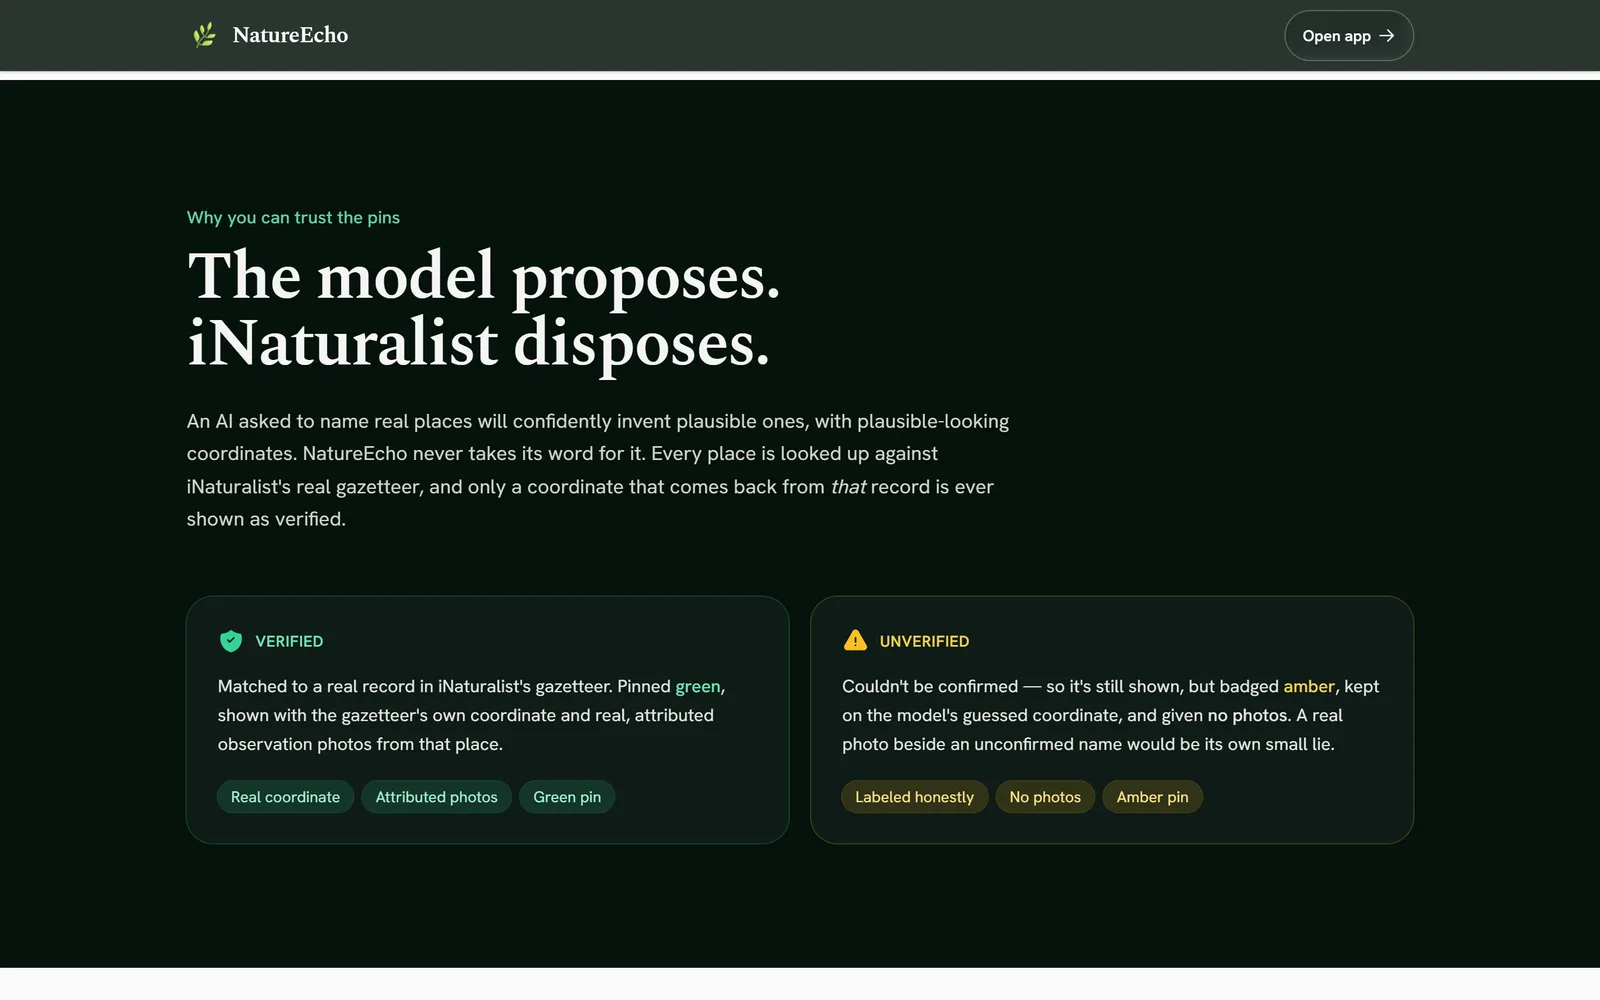Viewport: 1600px width, 1000px height.
Task: Click the arrow icon in Open app
Action: coord(1386,36)
